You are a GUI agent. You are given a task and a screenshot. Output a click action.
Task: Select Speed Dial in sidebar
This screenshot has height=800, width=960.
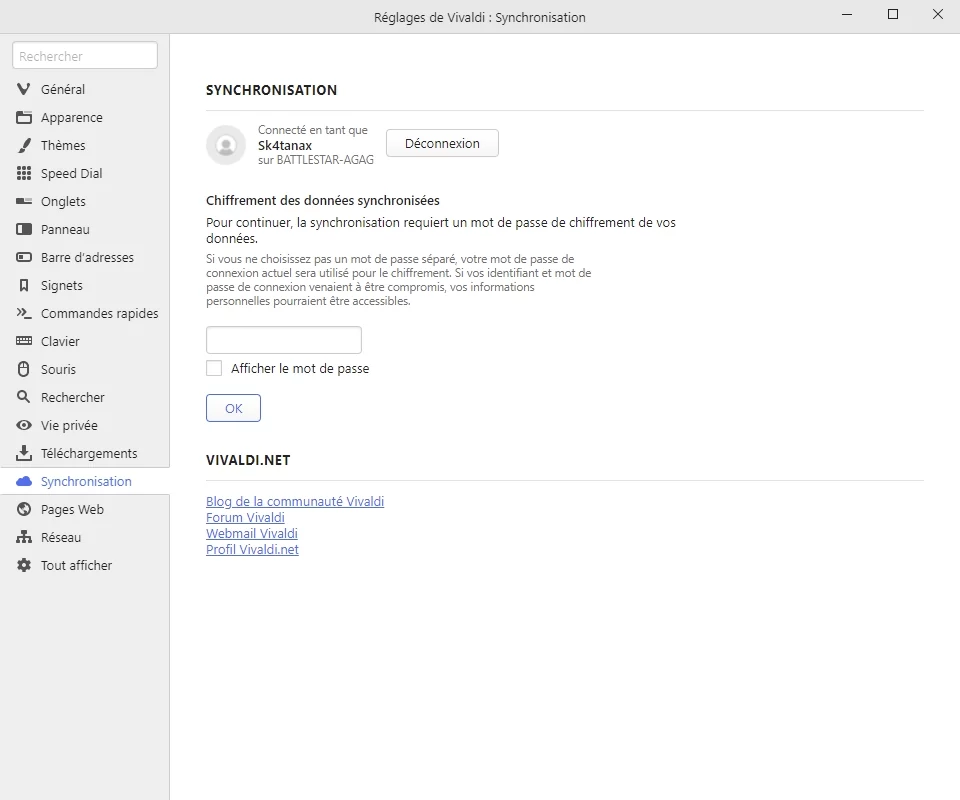click(84, 173)
